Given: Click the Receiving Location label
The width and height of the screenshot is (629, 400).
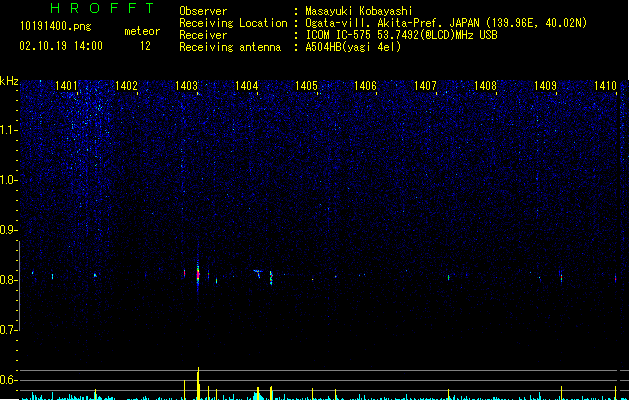Looking at the screenshot, I should tap(233, 23).
